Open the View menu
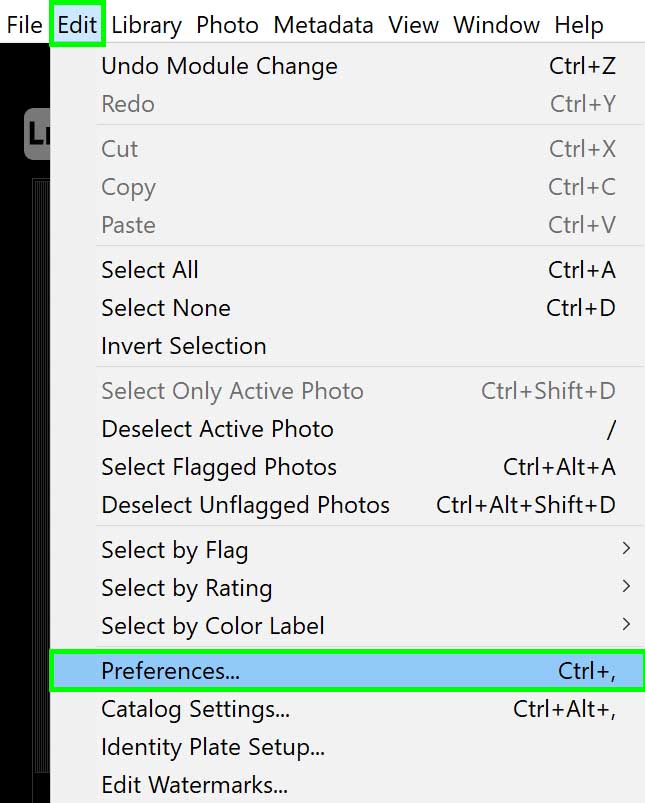Screen dimensions: 645x803 pos(413,25)
